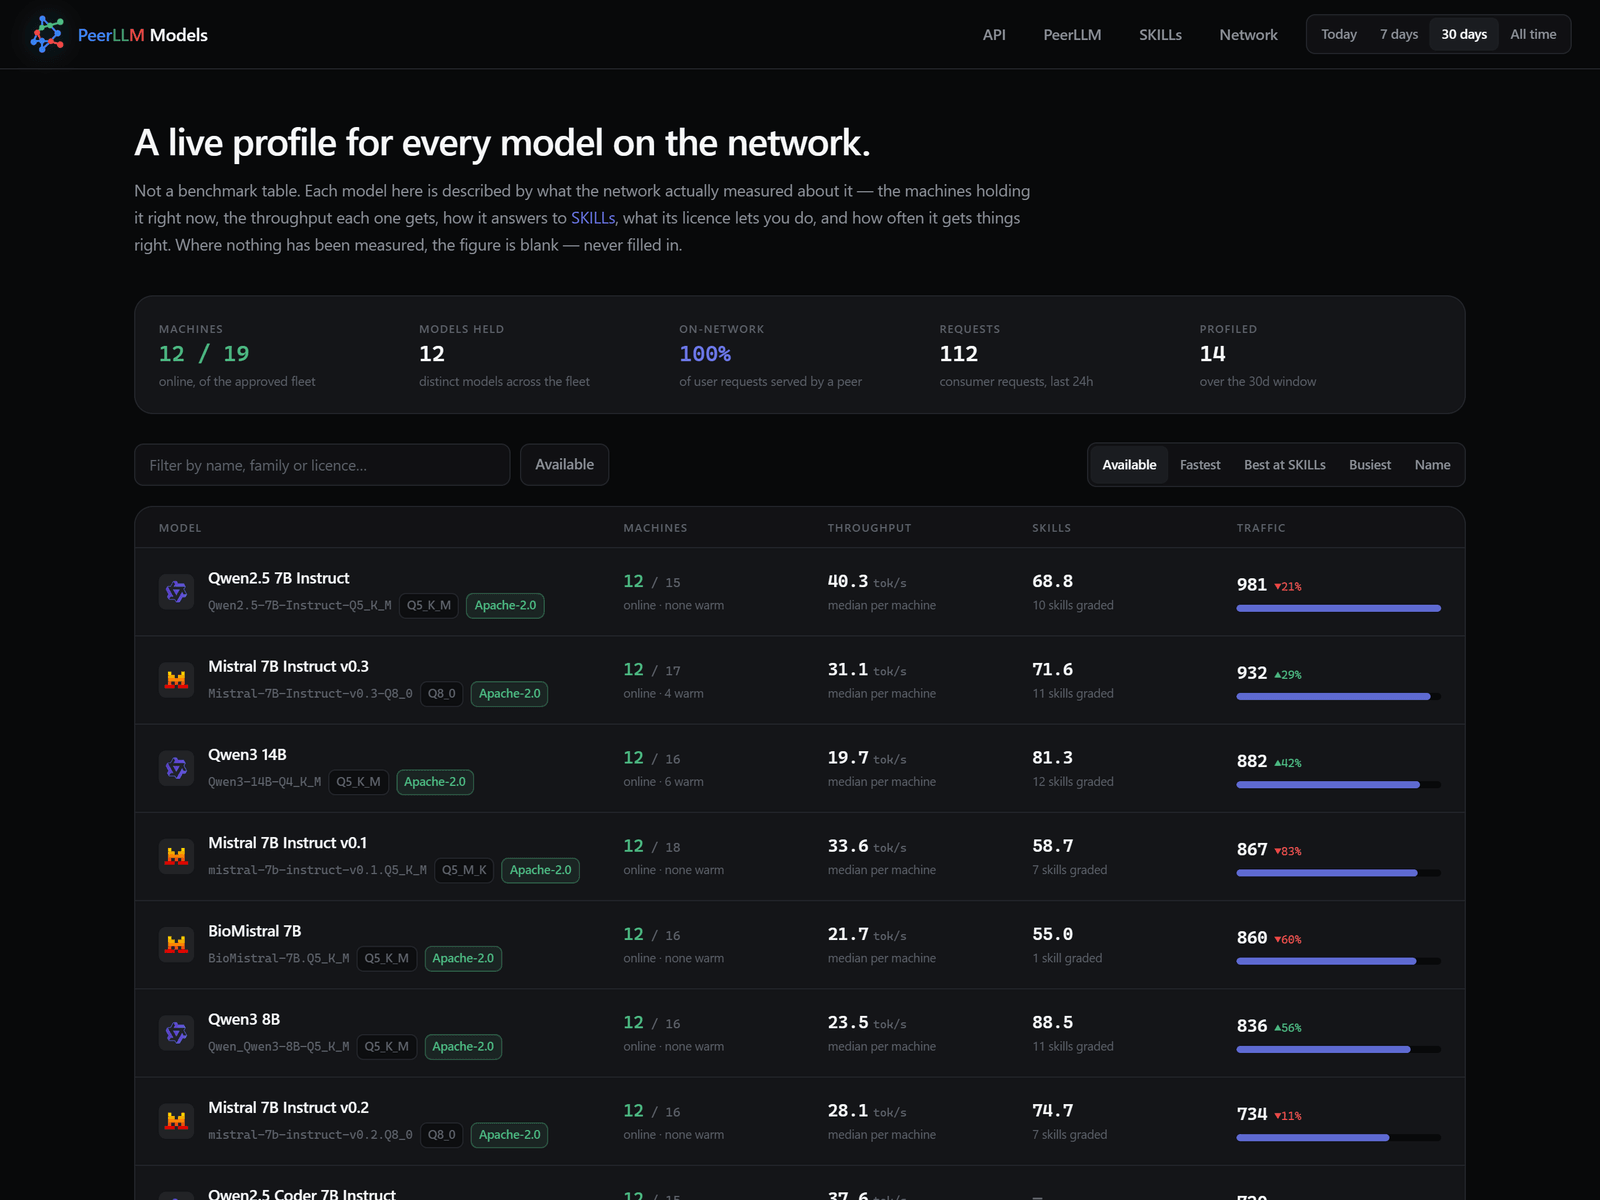Click the 836 traffic count for Qwen3 8B
Image resolution: width=1600 pixels, height=1200 pixels.
1252,1026
